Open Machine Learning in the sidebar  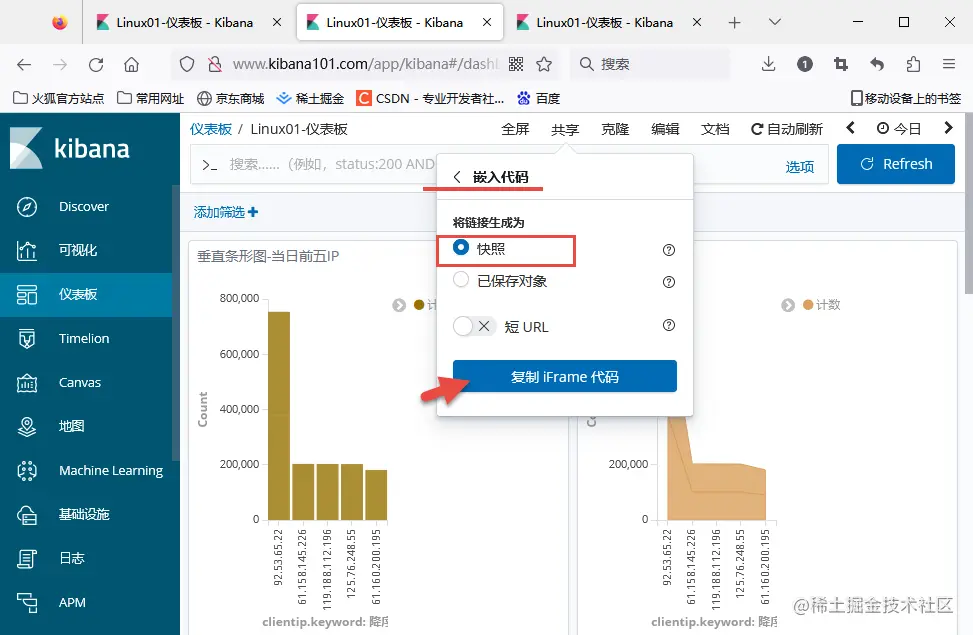click(x=110, y=471)
